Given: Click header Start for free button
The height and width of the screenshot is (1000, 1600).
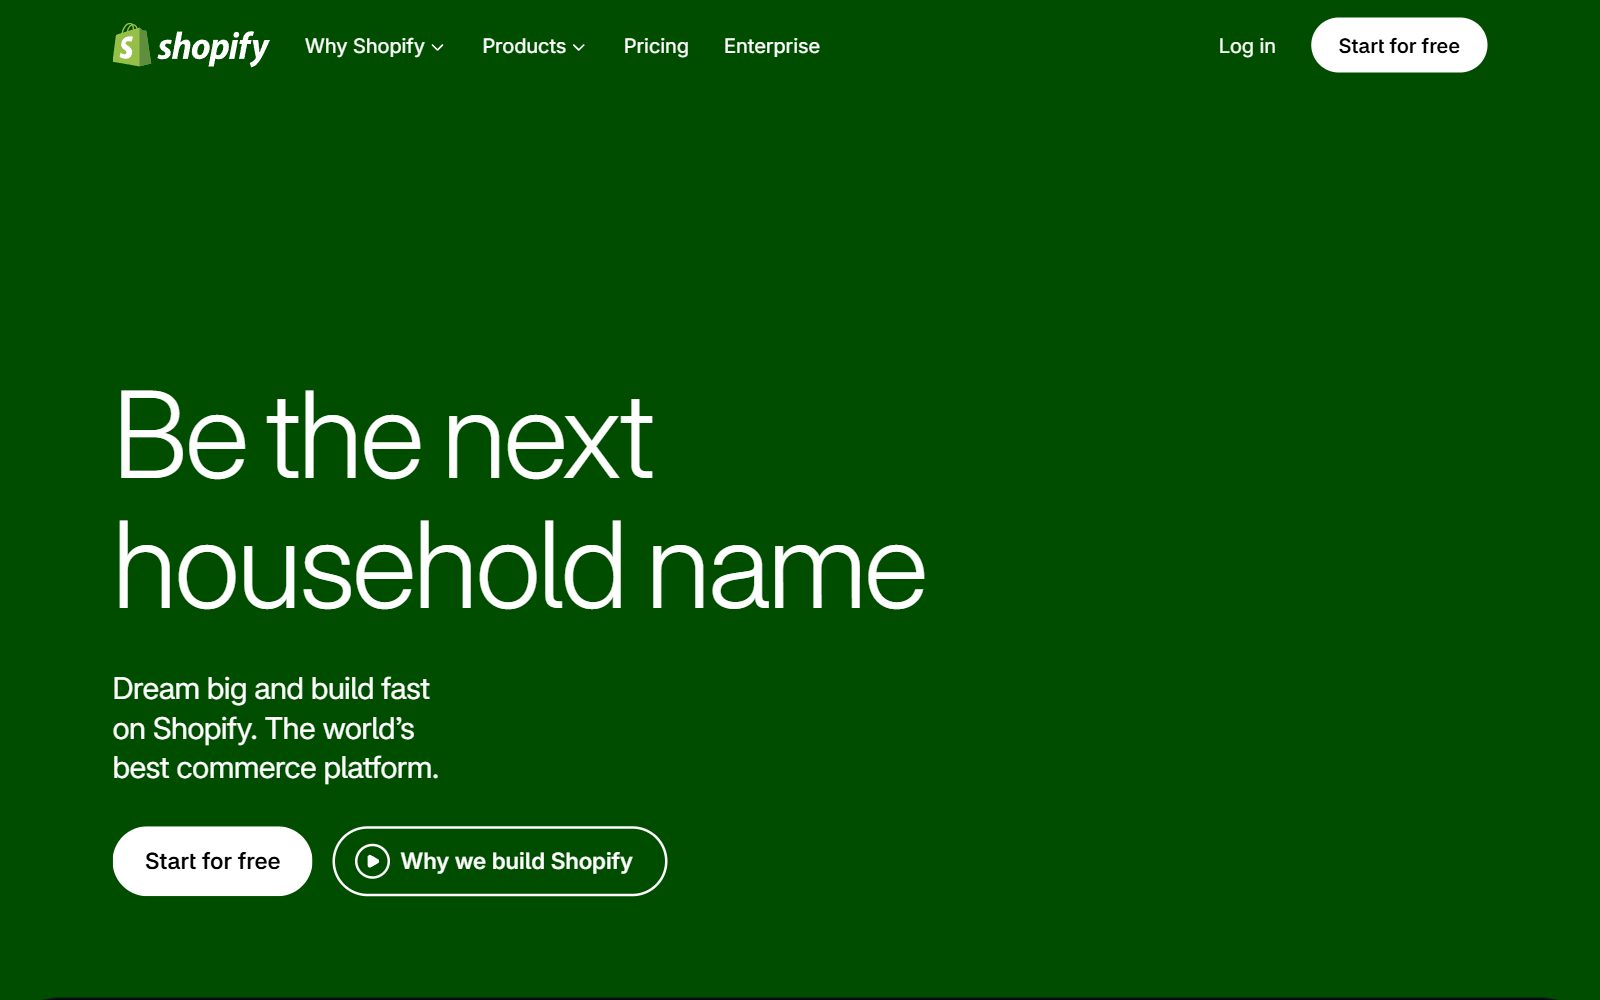Looking at the screenshot, I should click(x=1398, y=45).
